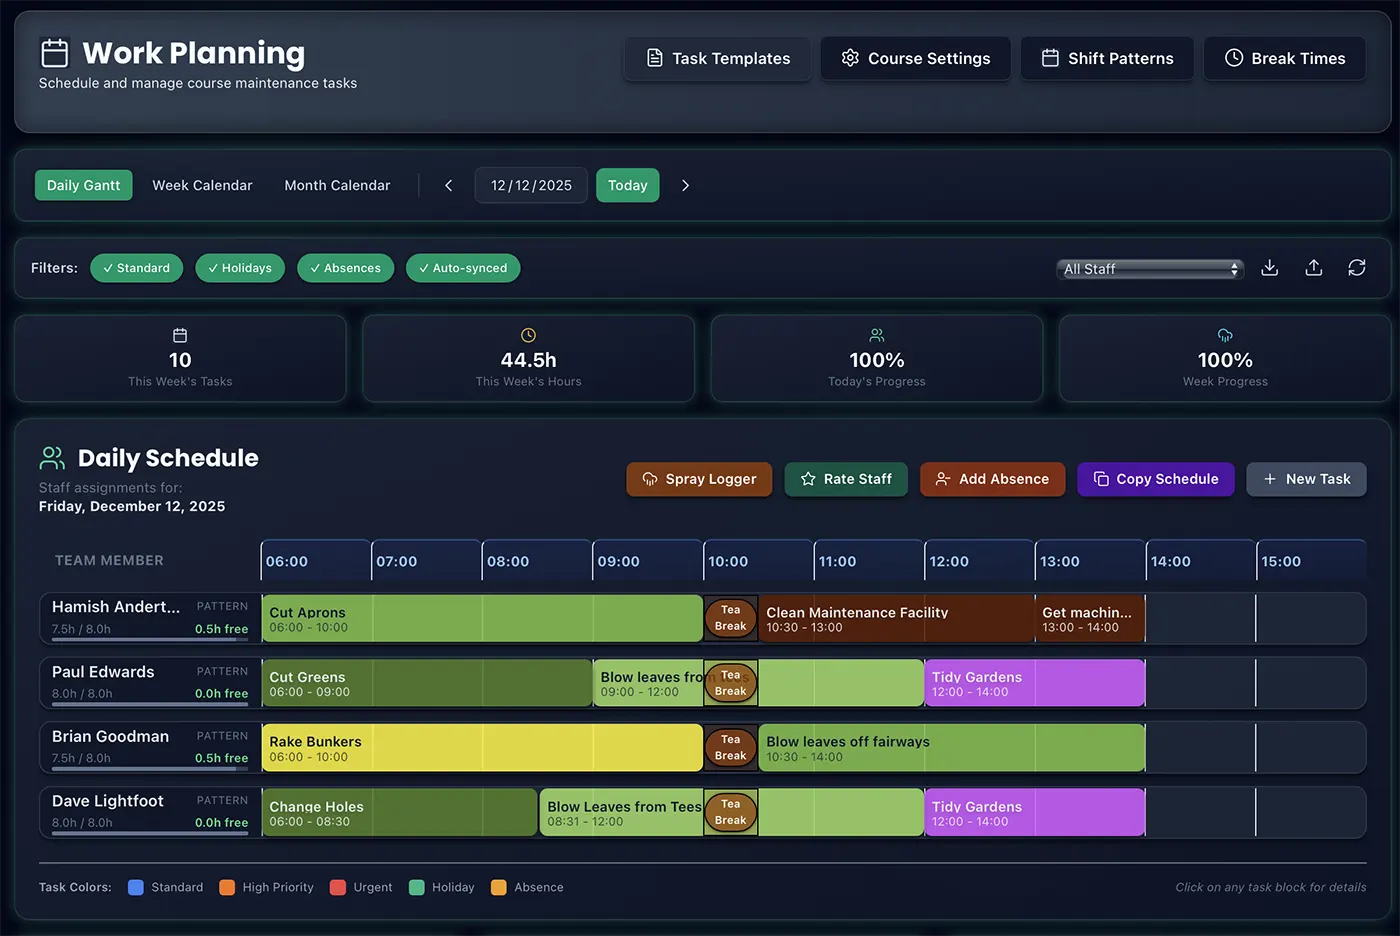Turn off the Auto-synced filter
The image size is (1400, 936).
click(463, 268)
